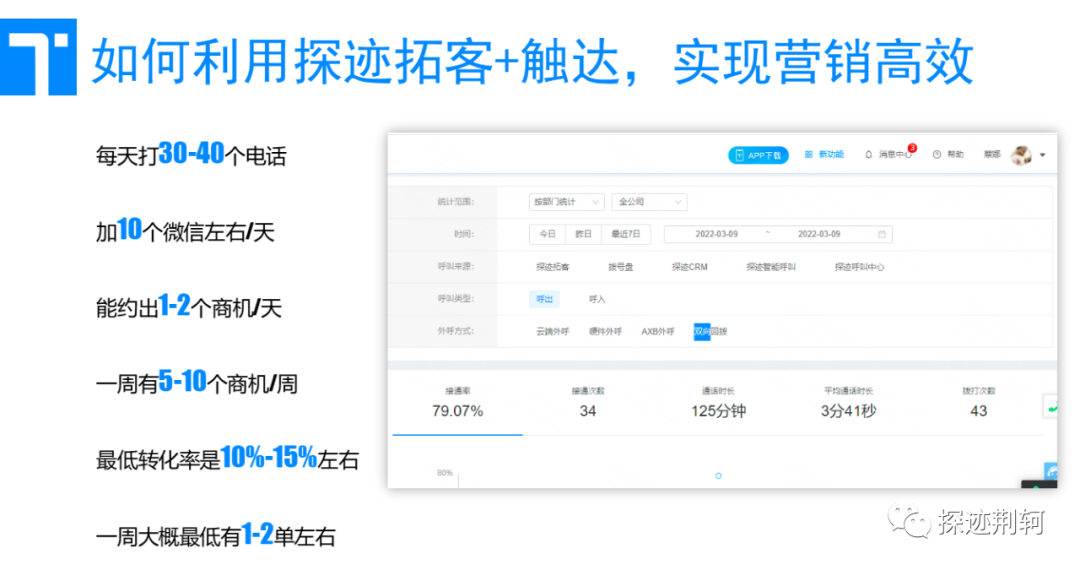Click the line 能约出1-2个商机/天

pyautogui.click(x=189, y=306)
